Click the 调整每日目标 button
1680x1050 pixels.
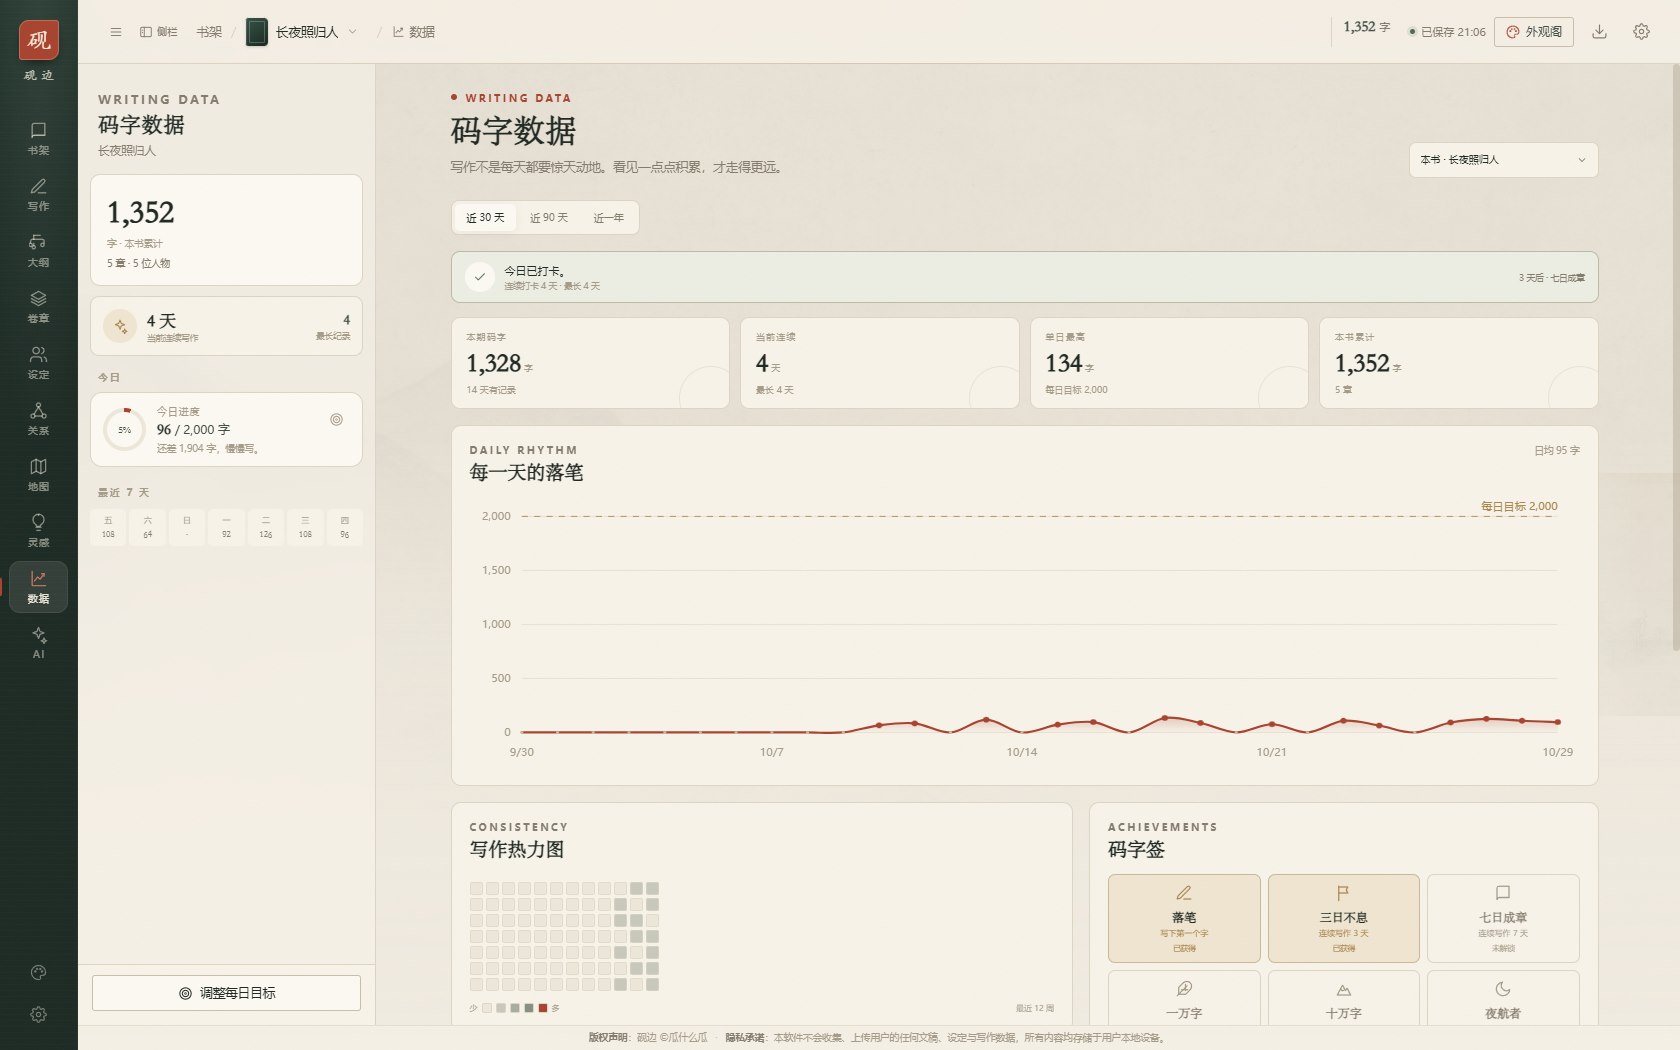[226, 993]
